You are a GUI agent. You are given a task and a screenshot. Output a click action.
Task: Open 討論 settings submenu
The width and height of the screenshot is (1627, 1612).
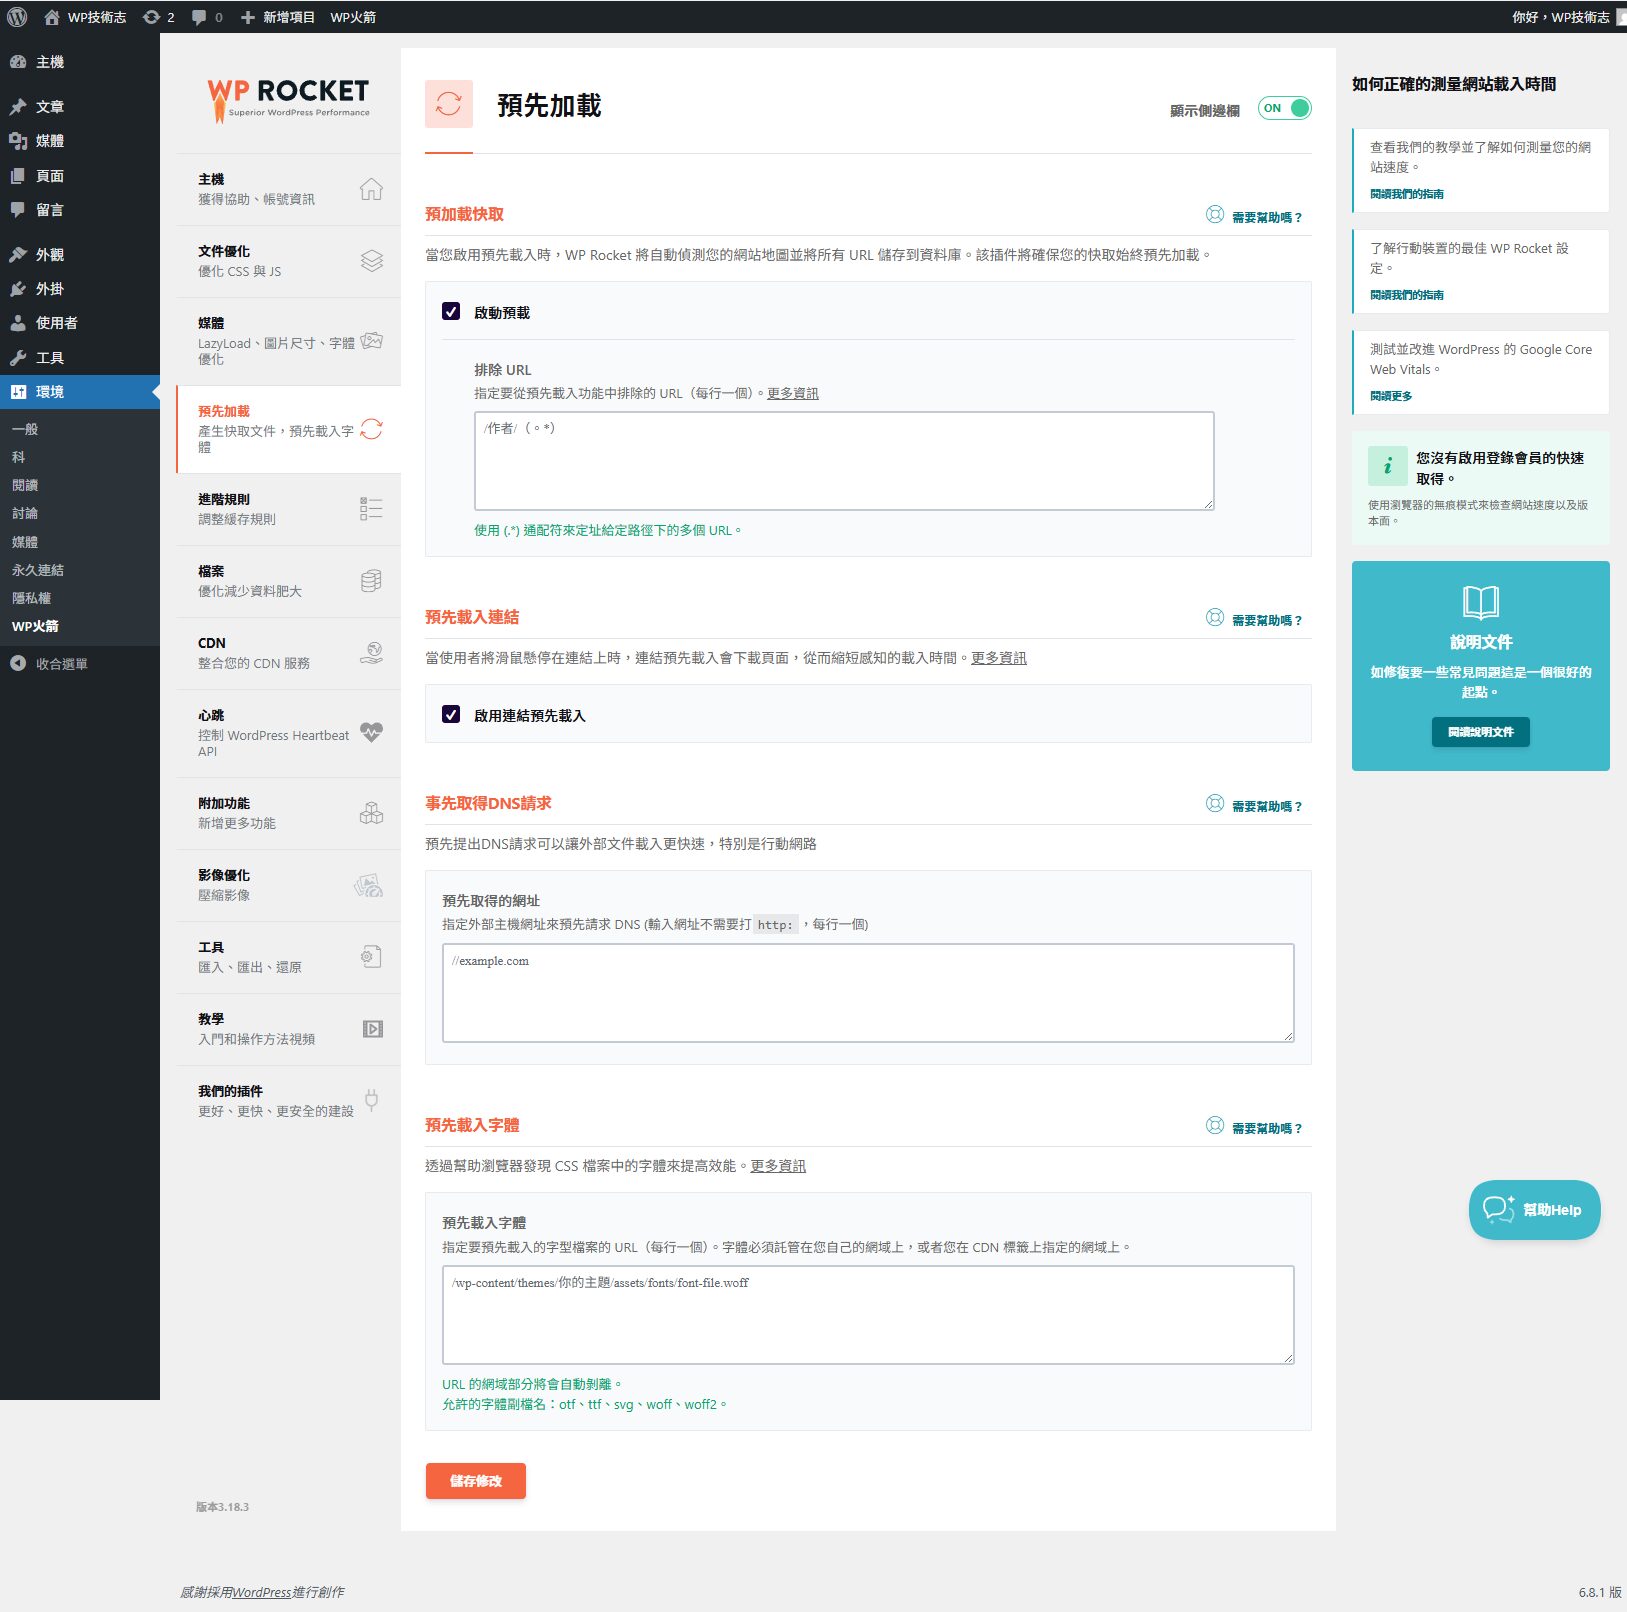point(25,513)
